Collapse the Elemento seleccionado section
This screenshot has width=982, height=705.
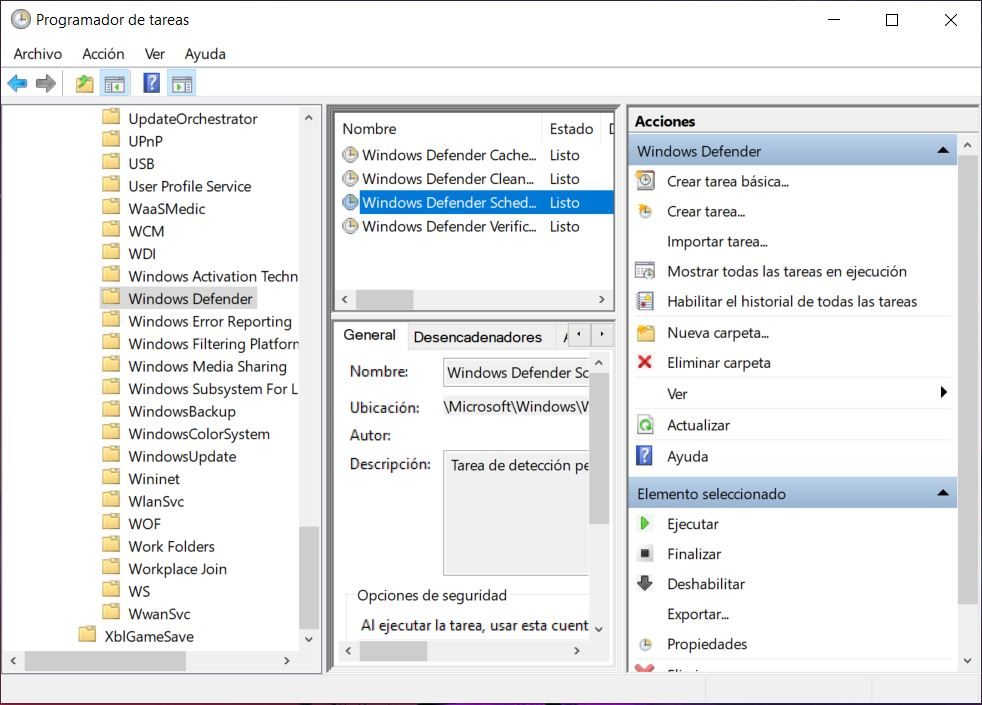coord(942,493)
